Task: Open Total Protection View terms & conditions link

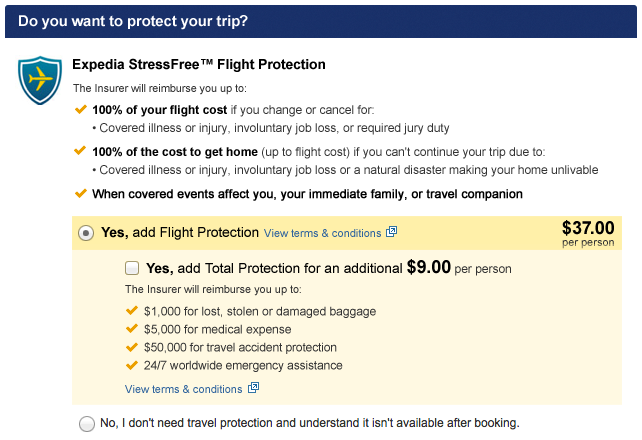Action: point(183,389)
